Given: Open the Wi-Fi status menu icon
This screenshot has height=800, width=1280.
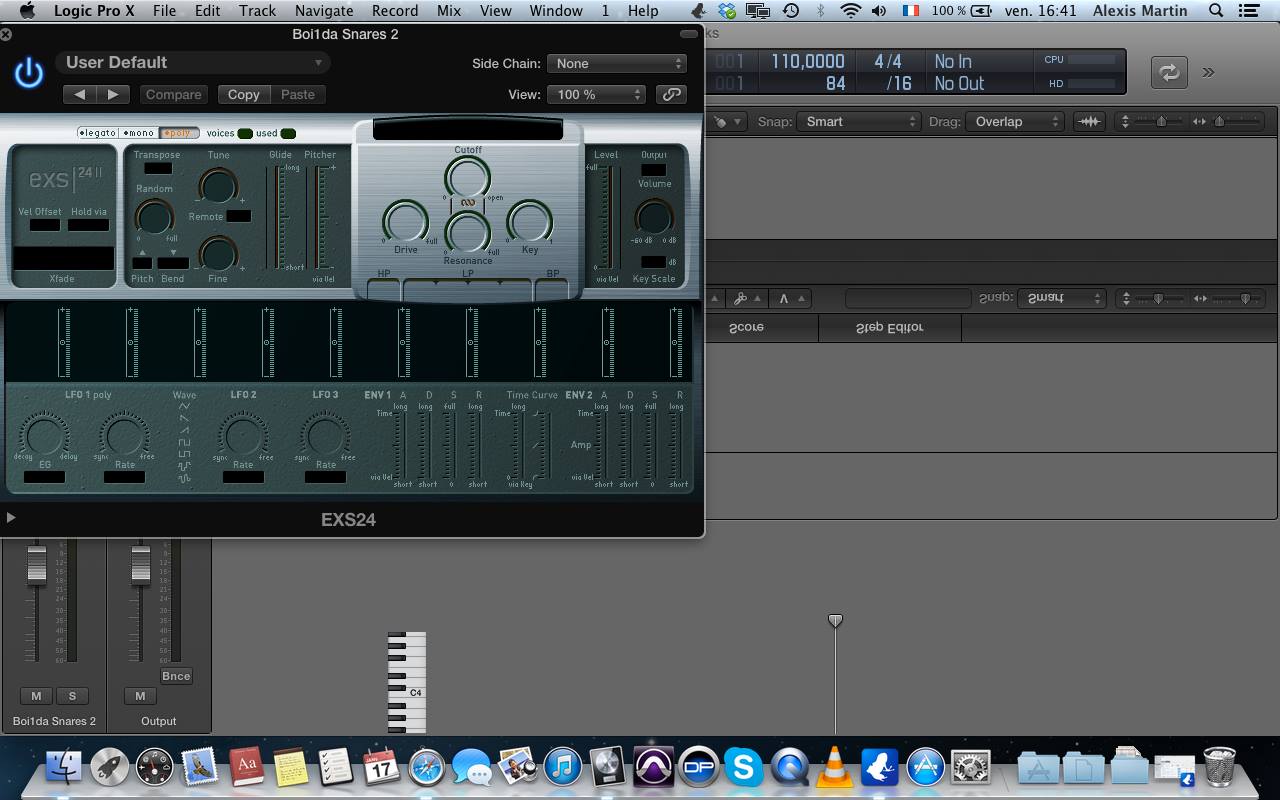Looking at the screenshot, I should coord(851,10).
